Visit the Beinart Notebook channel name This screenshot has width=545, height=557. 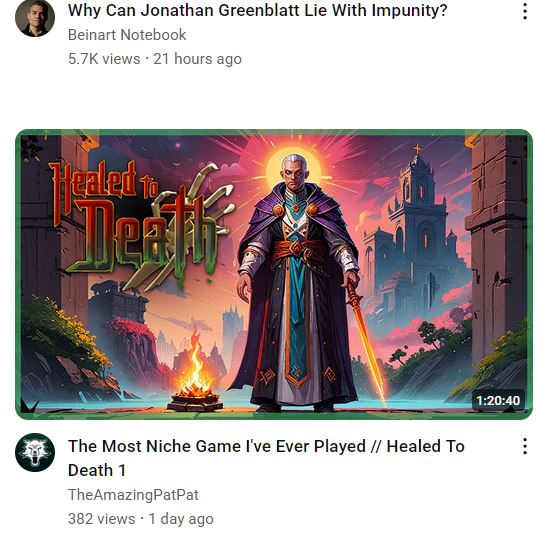127,35
